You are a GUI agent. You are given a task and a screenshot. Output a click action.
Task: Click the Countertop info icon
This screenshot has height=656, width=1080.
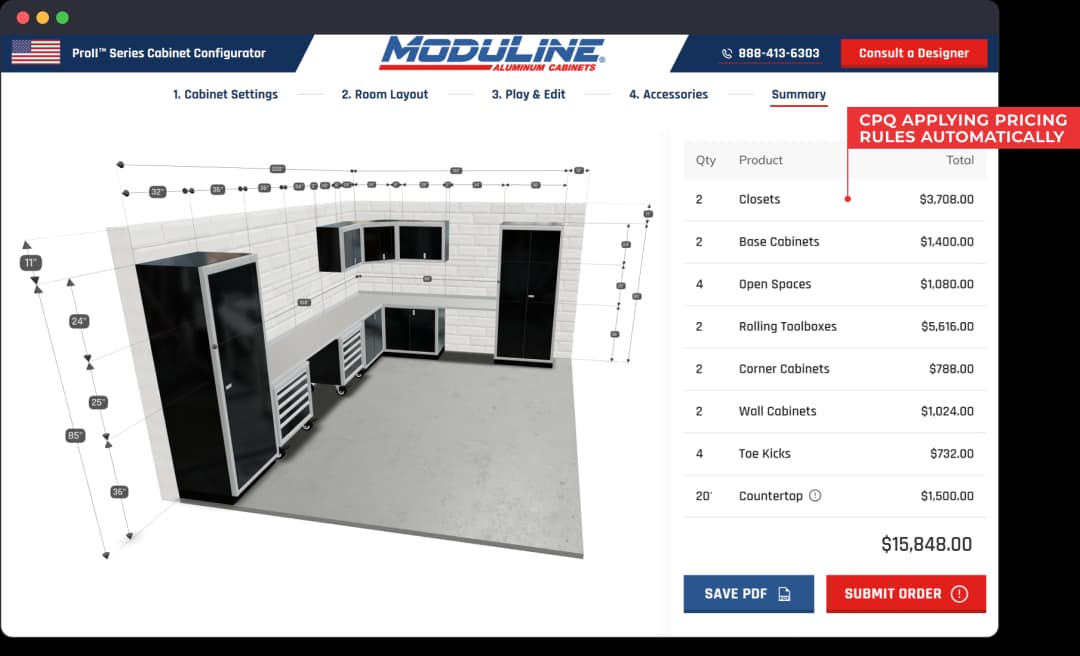pyautogui.click(x=815, y=495)
